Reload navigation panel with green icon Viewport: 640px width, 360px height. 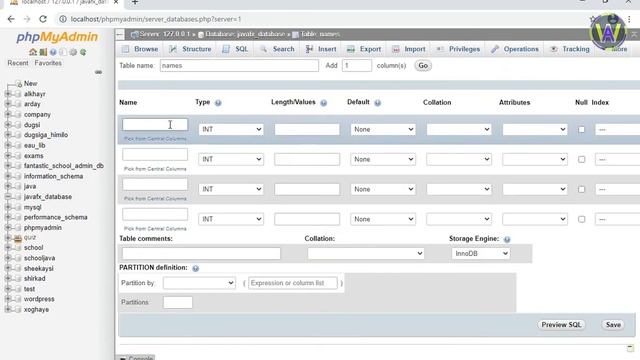[83, 52]
